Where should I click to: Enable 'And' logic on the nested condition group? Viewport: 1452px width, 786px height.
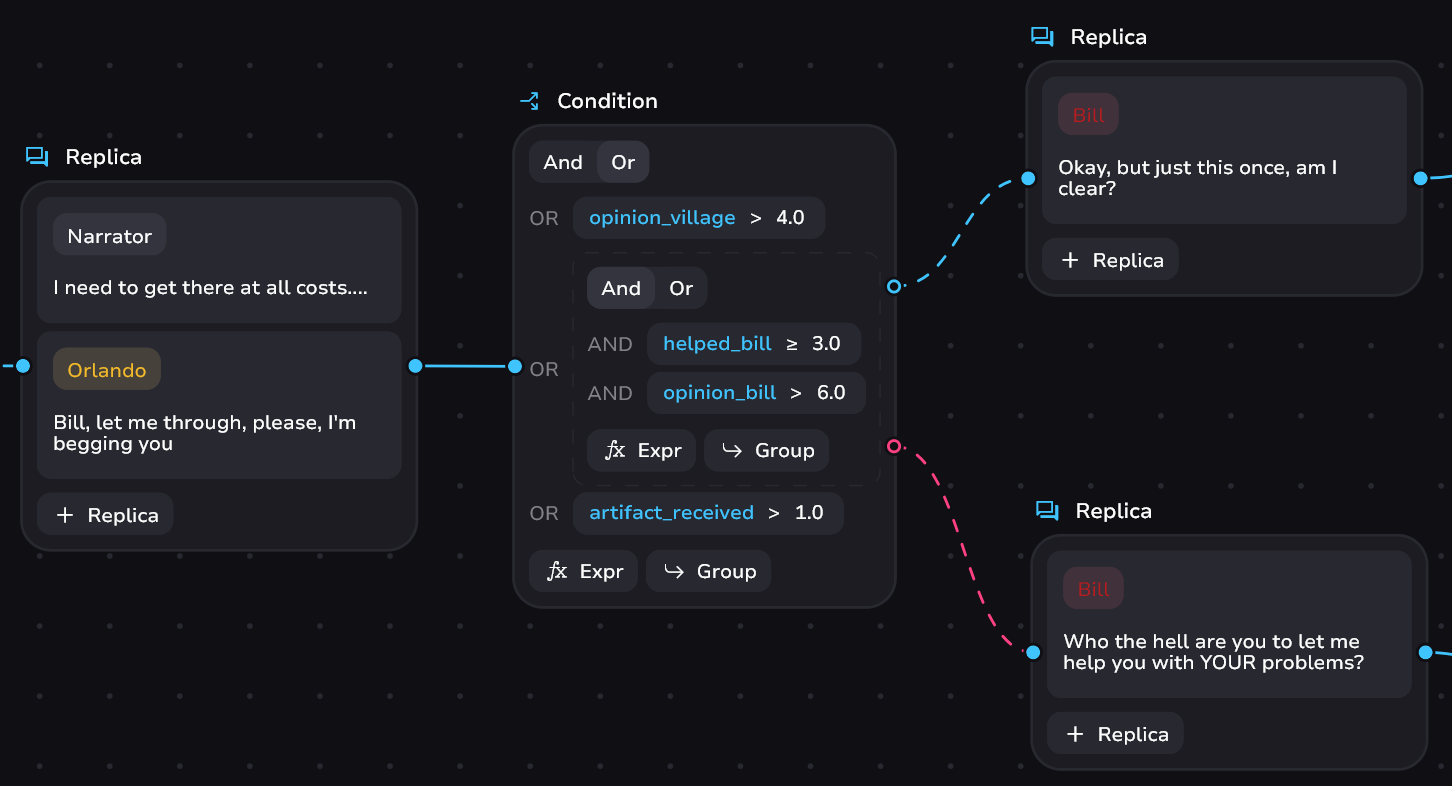[x=620, y=288]
